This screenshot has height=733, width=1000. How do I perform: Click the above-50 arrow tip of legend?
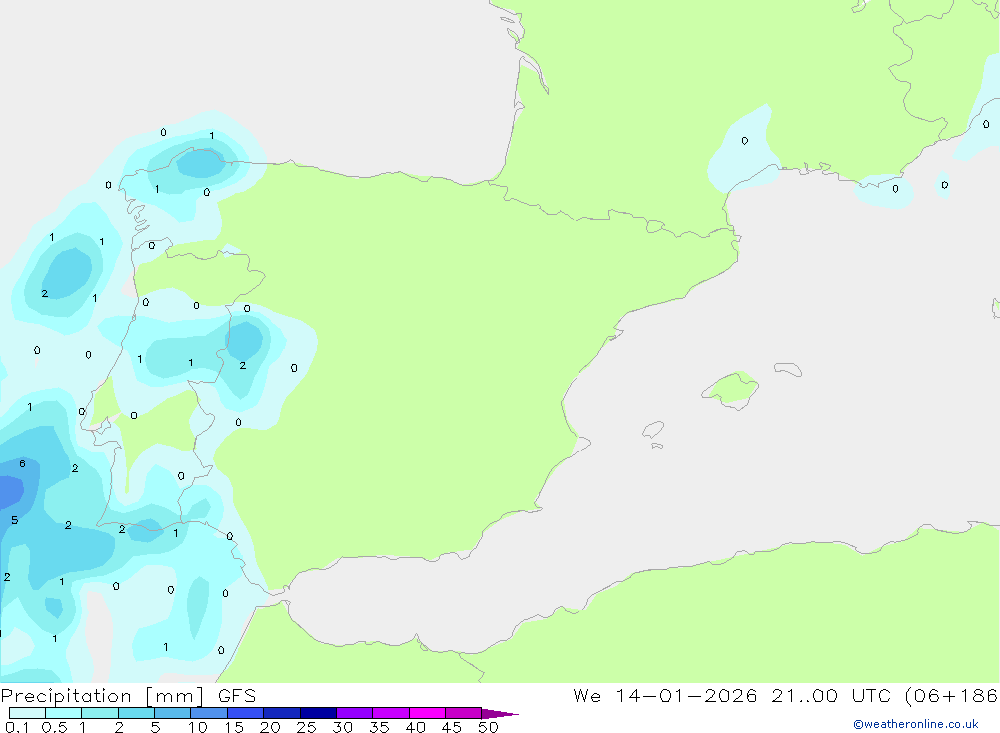pyautogui.click(x=499, y=713)
